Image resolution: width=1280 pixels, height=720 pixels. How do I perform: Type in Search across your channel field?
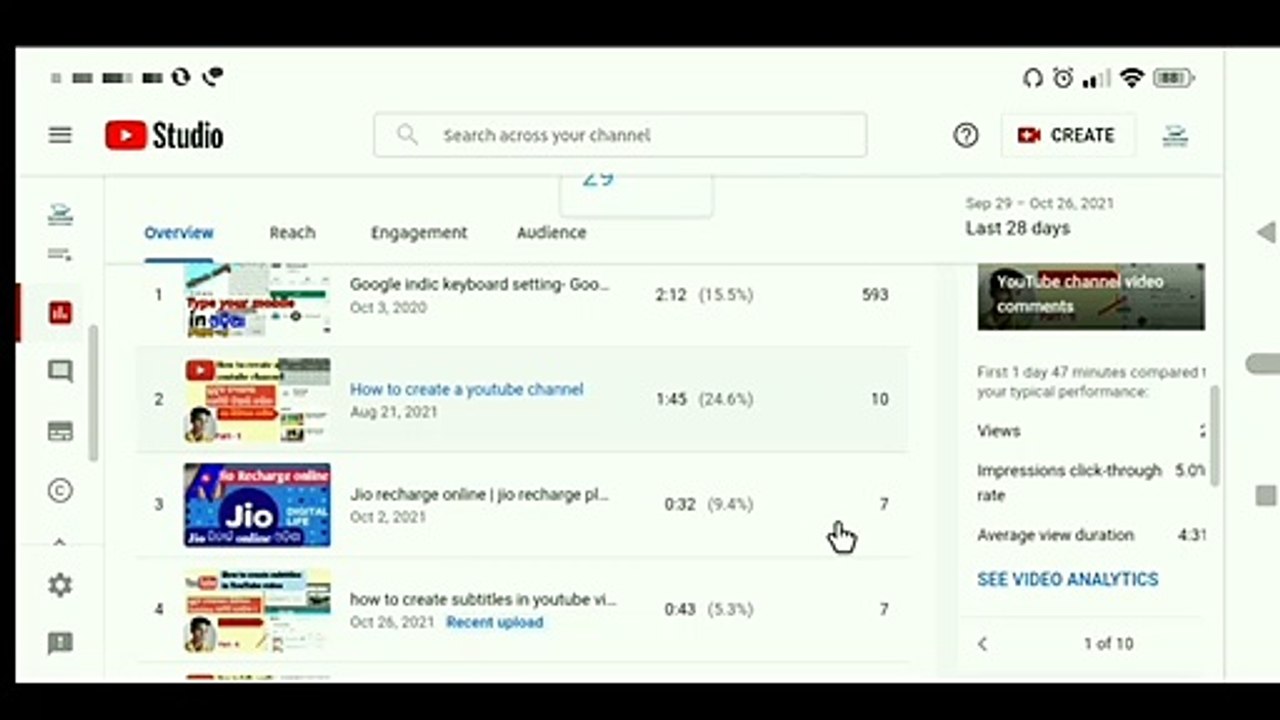pyautogui.click(x=620, y=135)
